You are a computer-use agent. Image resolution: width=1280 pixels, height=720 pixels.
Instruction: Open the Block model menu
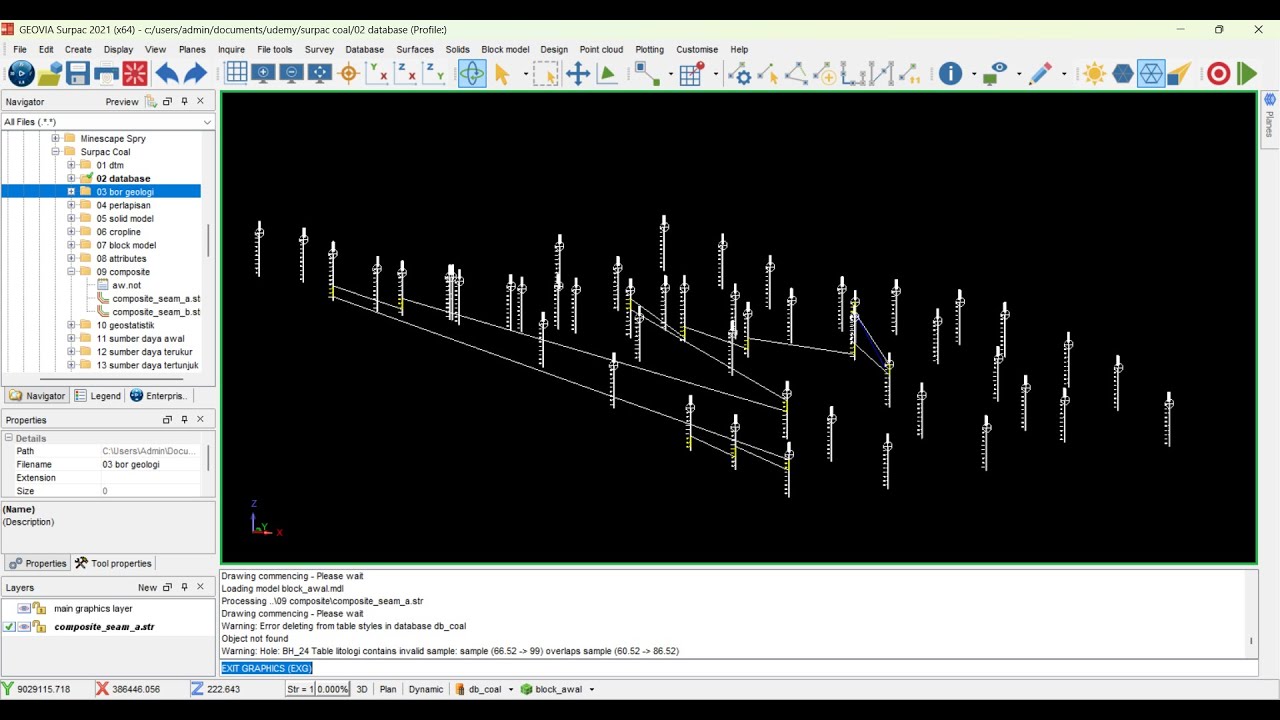505,49
